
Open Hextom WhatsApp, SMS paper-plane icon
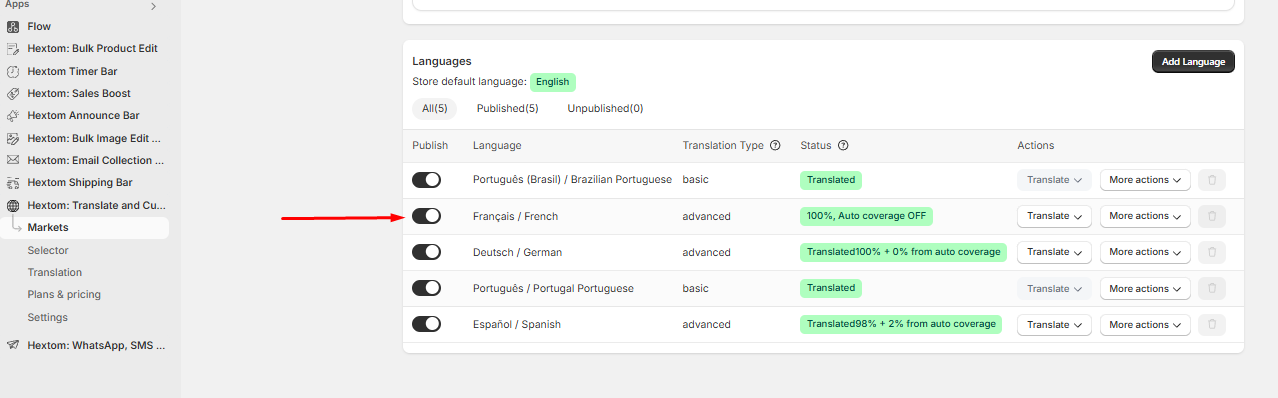tap(13, 345)
